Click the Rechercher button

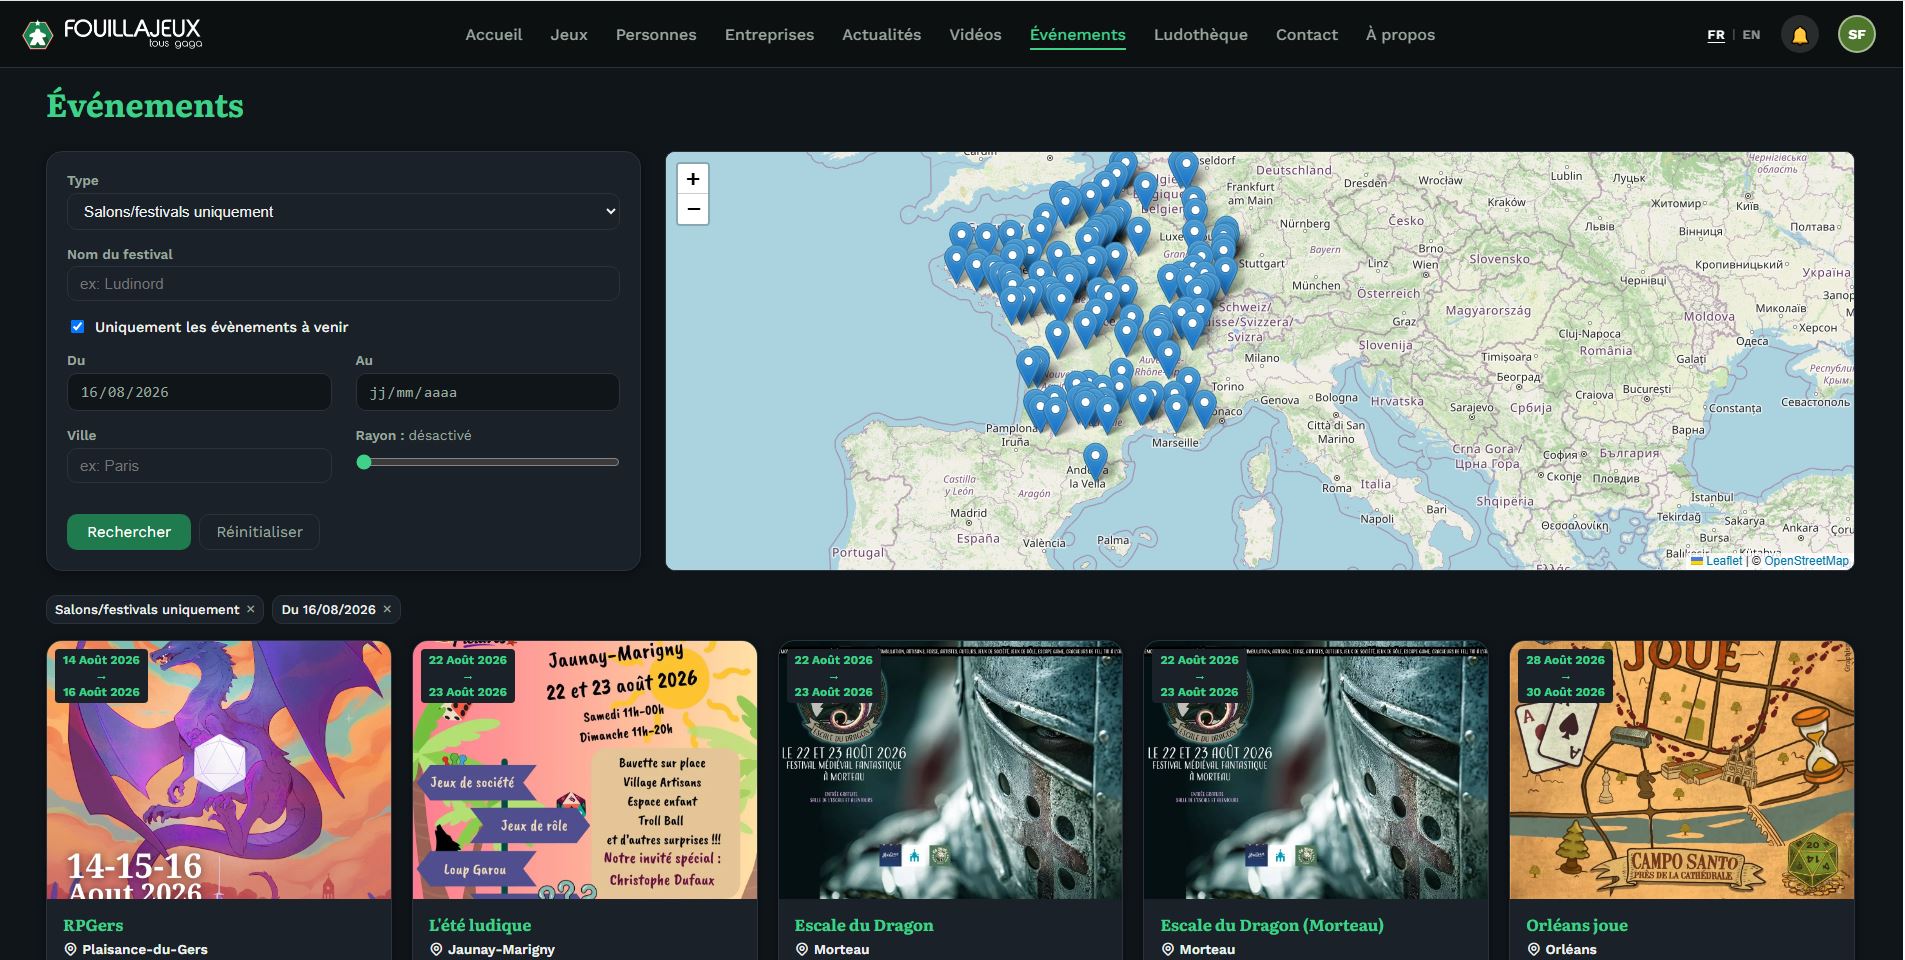[129, 532]
